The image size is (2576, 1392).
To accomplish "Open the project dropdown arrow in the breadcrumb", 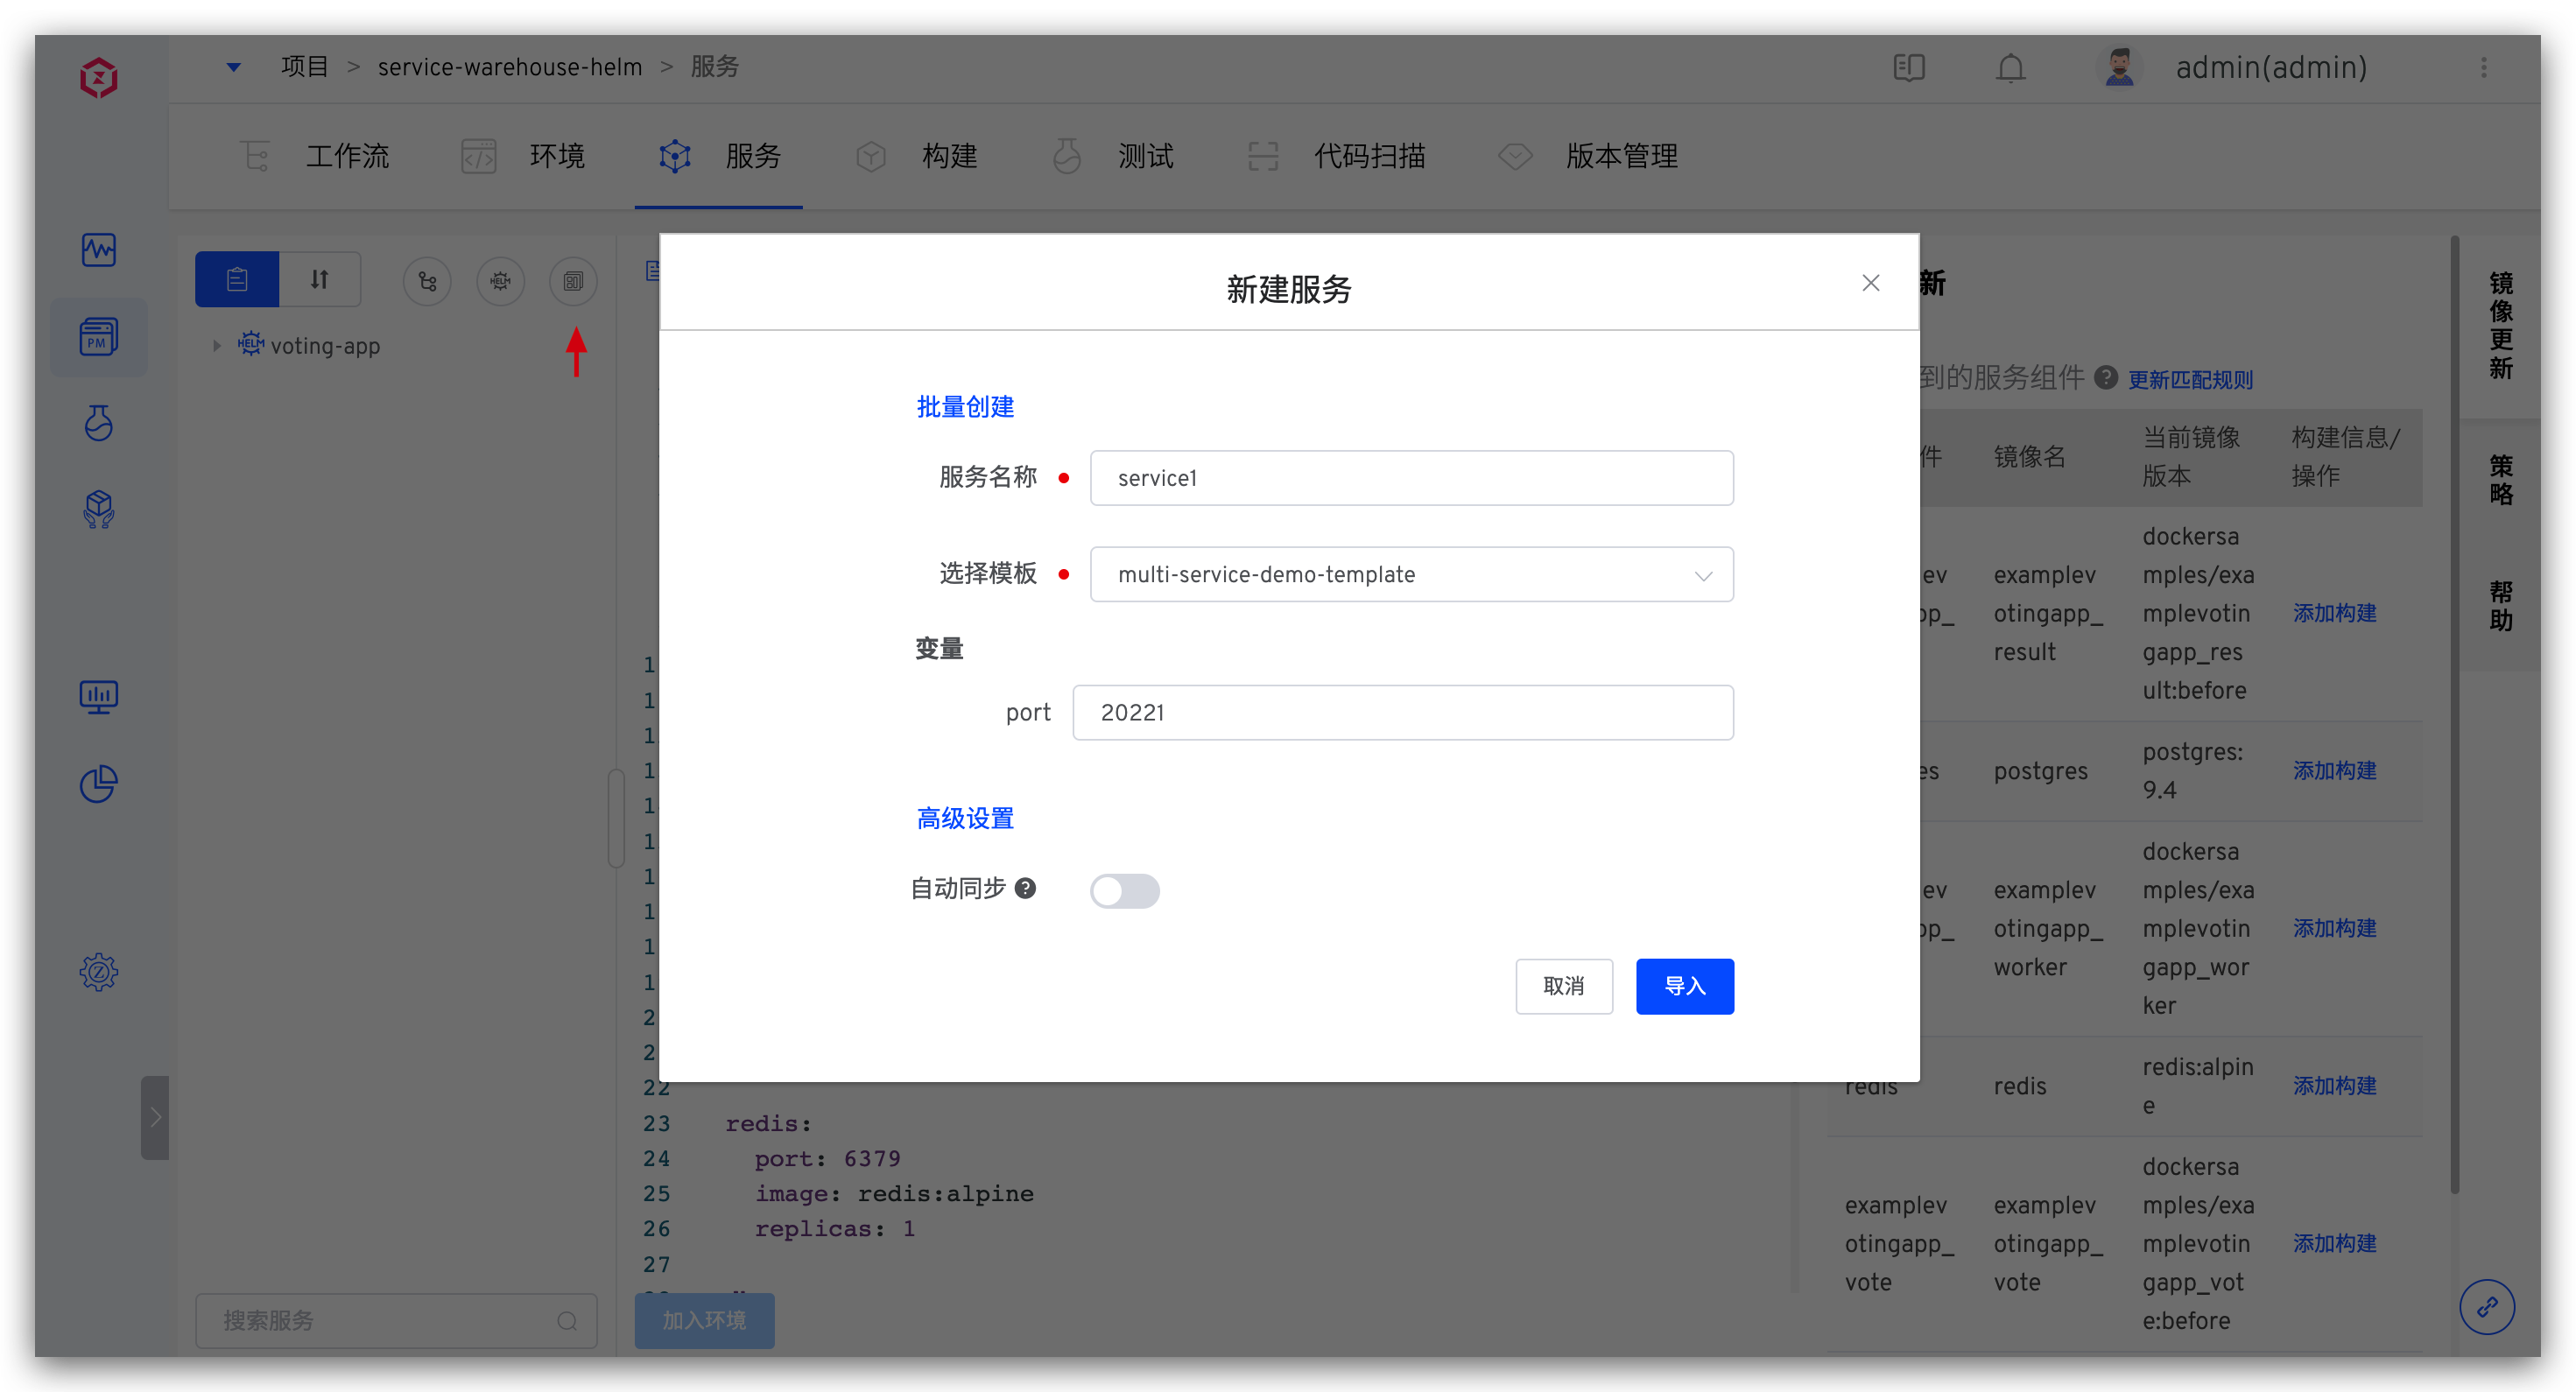I will point(233,67).
